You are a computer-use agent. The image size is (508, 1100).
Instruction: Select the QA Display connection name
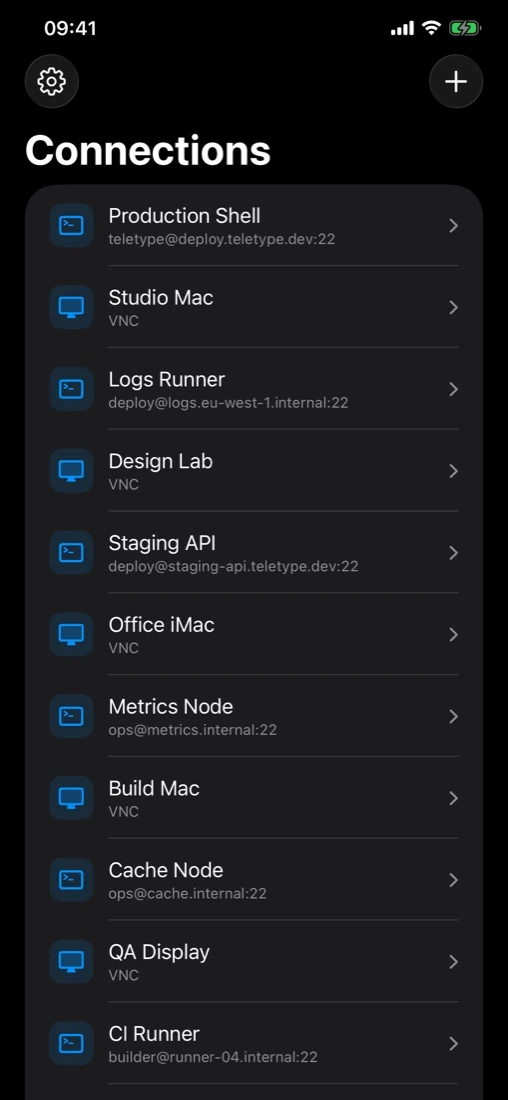[x=159, y=953]
